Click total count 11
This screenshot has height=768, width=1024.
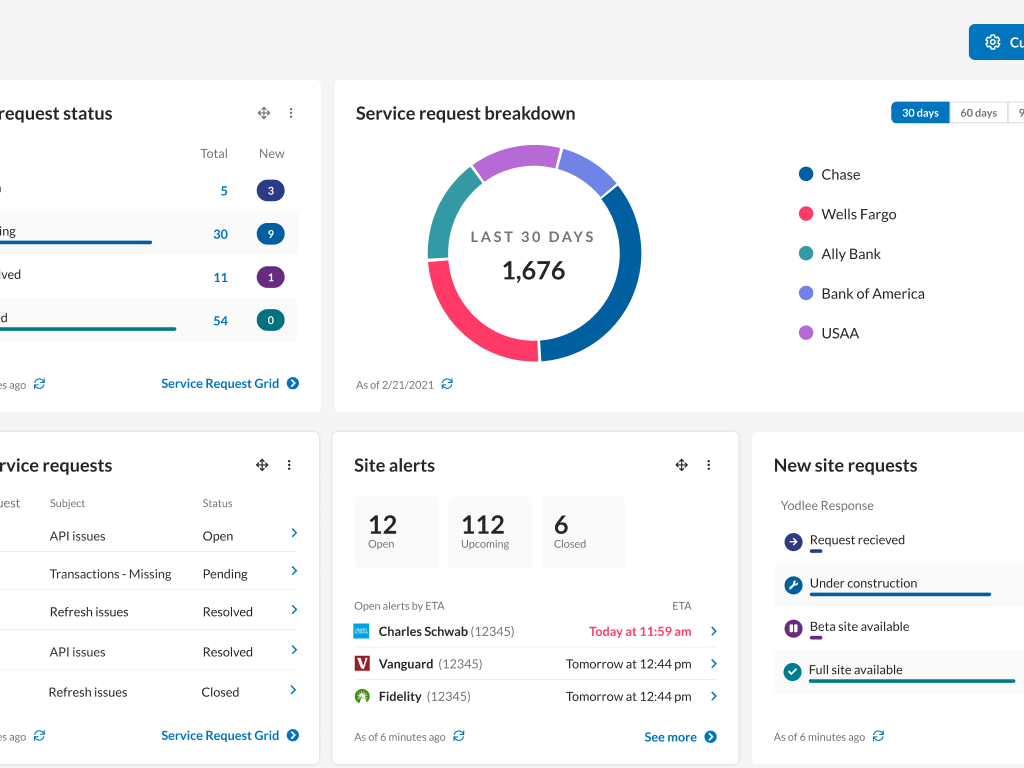221,277
